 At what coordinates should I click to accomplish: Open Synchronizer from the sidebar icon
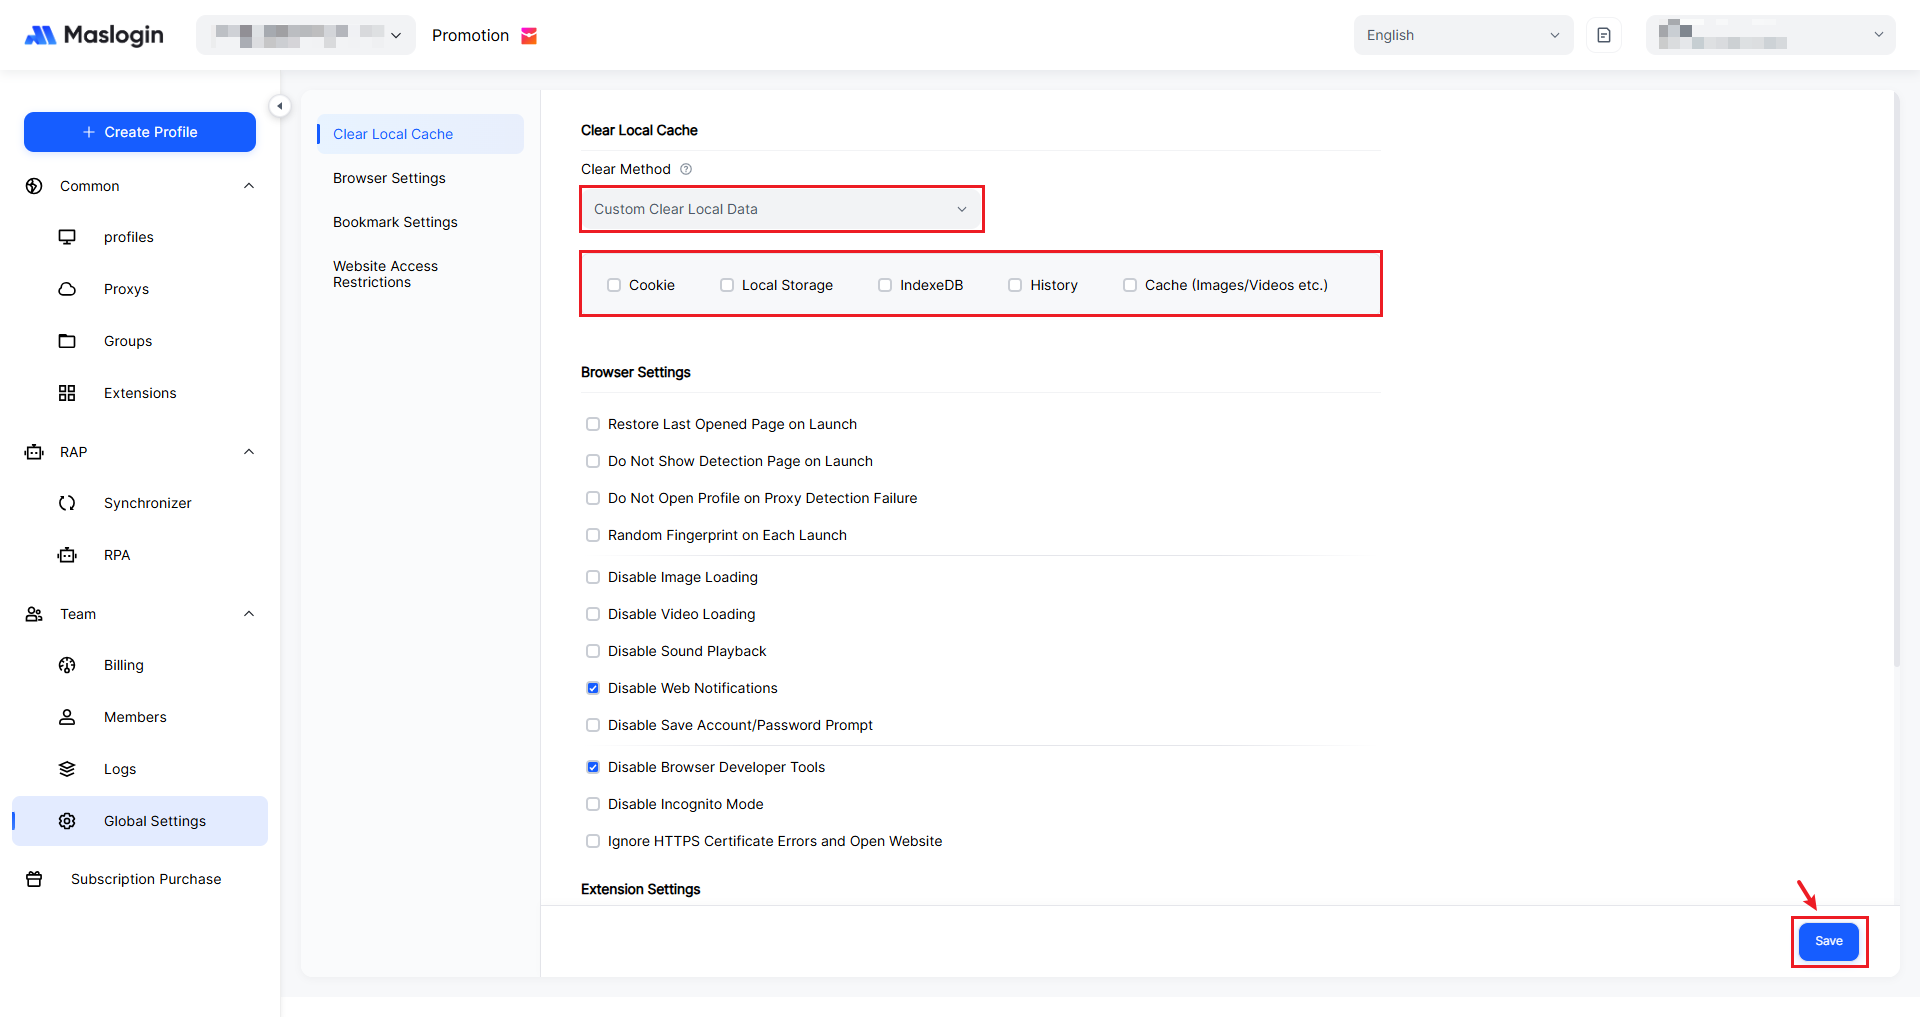point(67,503)
